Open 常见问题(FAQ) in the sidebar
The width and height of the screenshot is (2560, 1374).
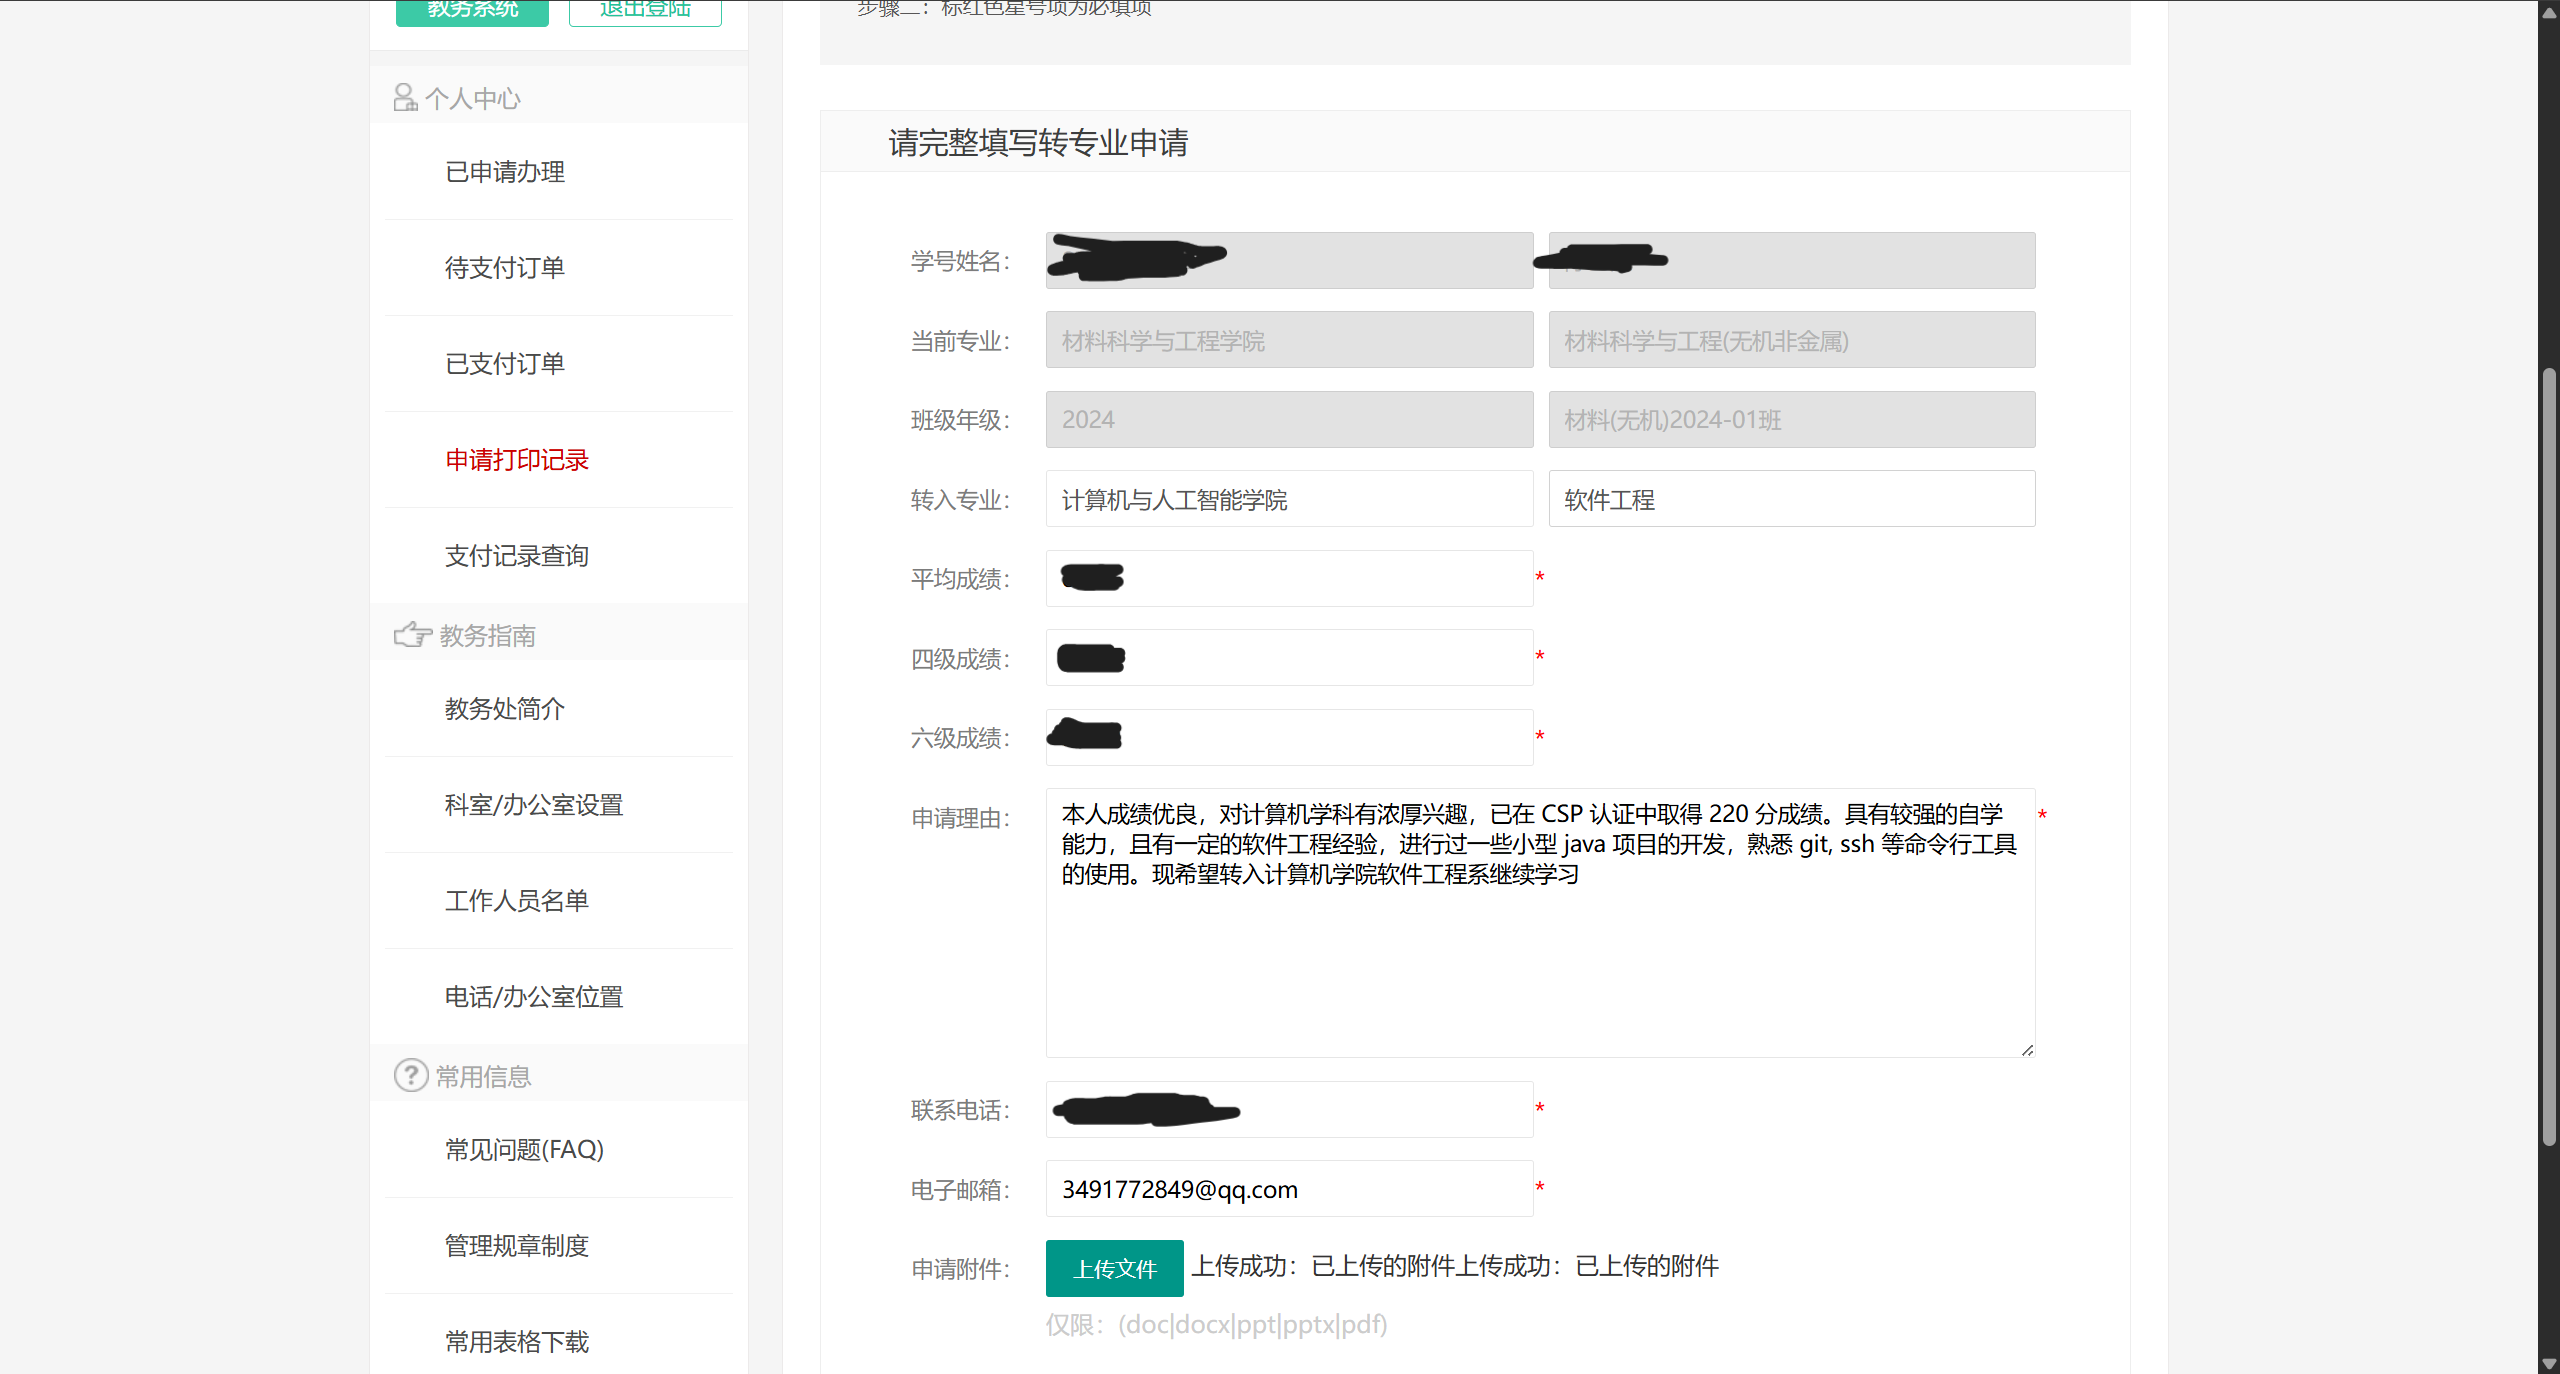[524, 1150]
